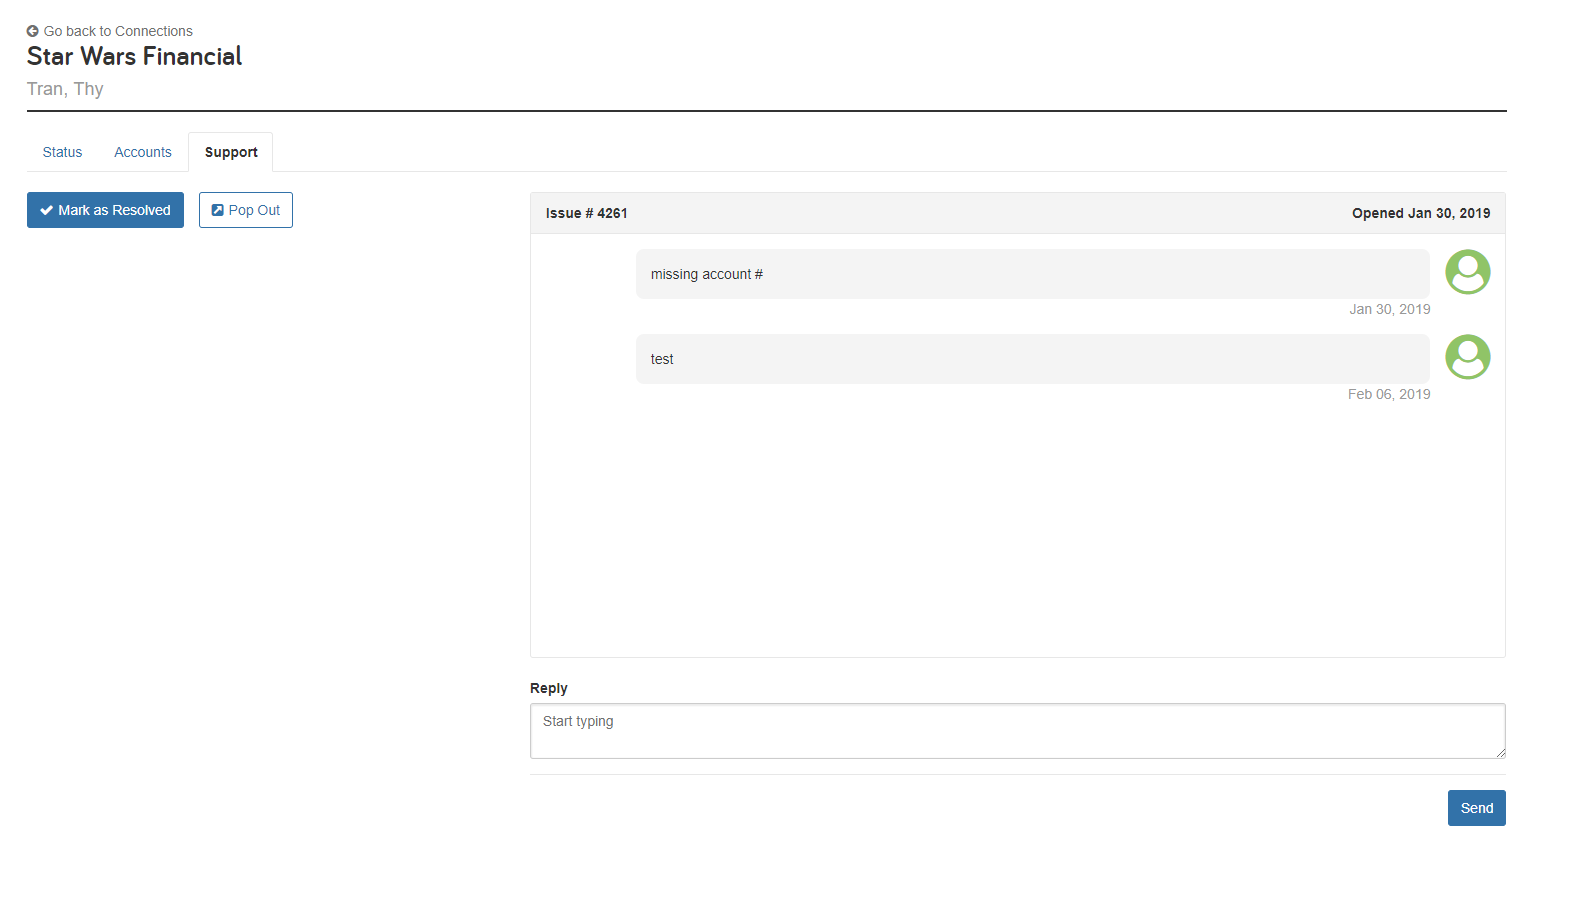
Task: Switch to the Status tab
Action: (x=62, y=152)
